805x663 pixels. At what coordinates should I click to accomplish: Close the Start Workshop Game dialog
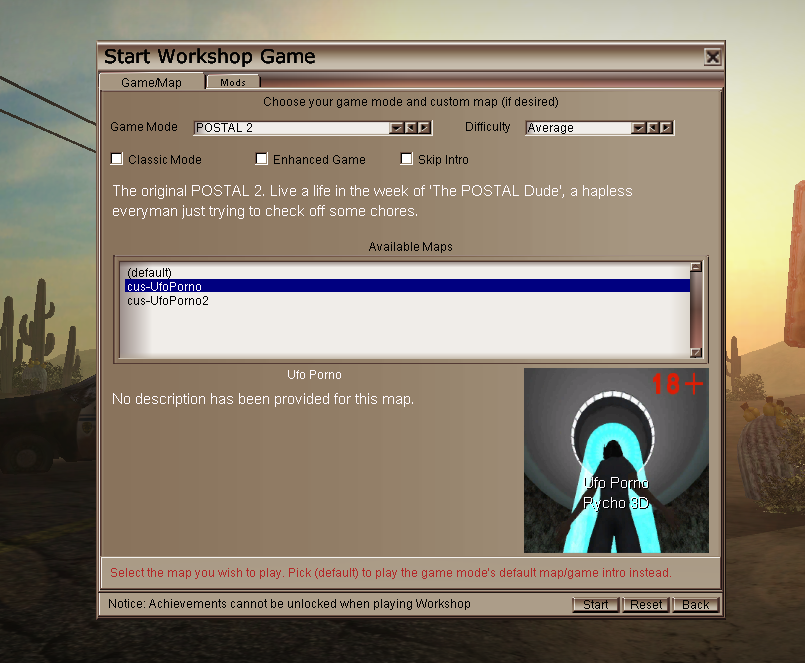click(x=713, y=56)
